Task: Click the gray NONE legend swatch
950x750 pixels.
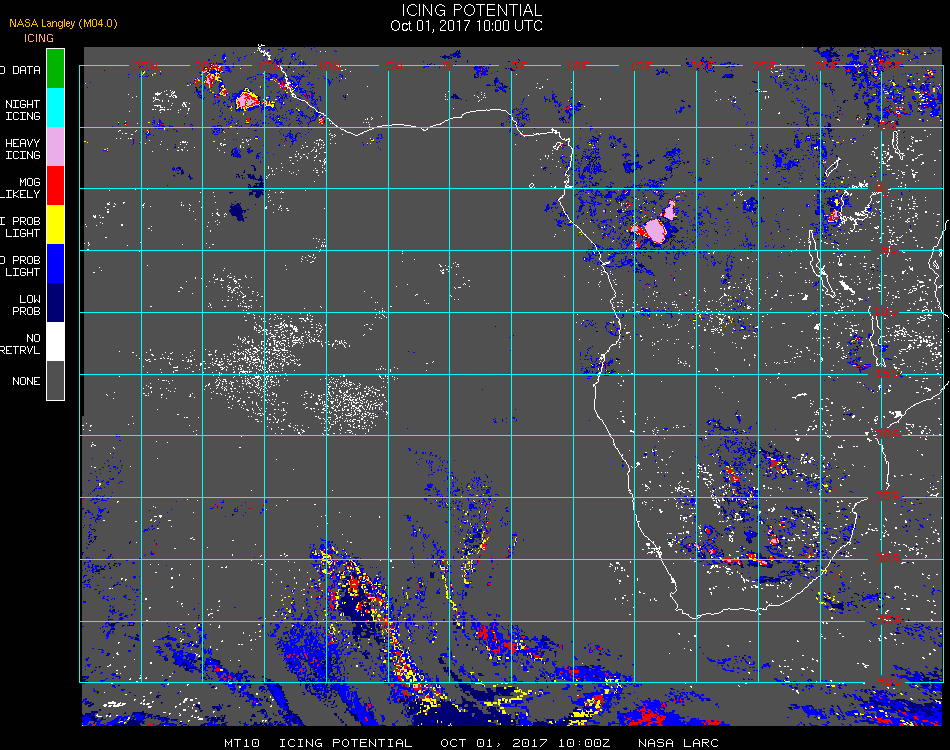Action: (55, 380)
